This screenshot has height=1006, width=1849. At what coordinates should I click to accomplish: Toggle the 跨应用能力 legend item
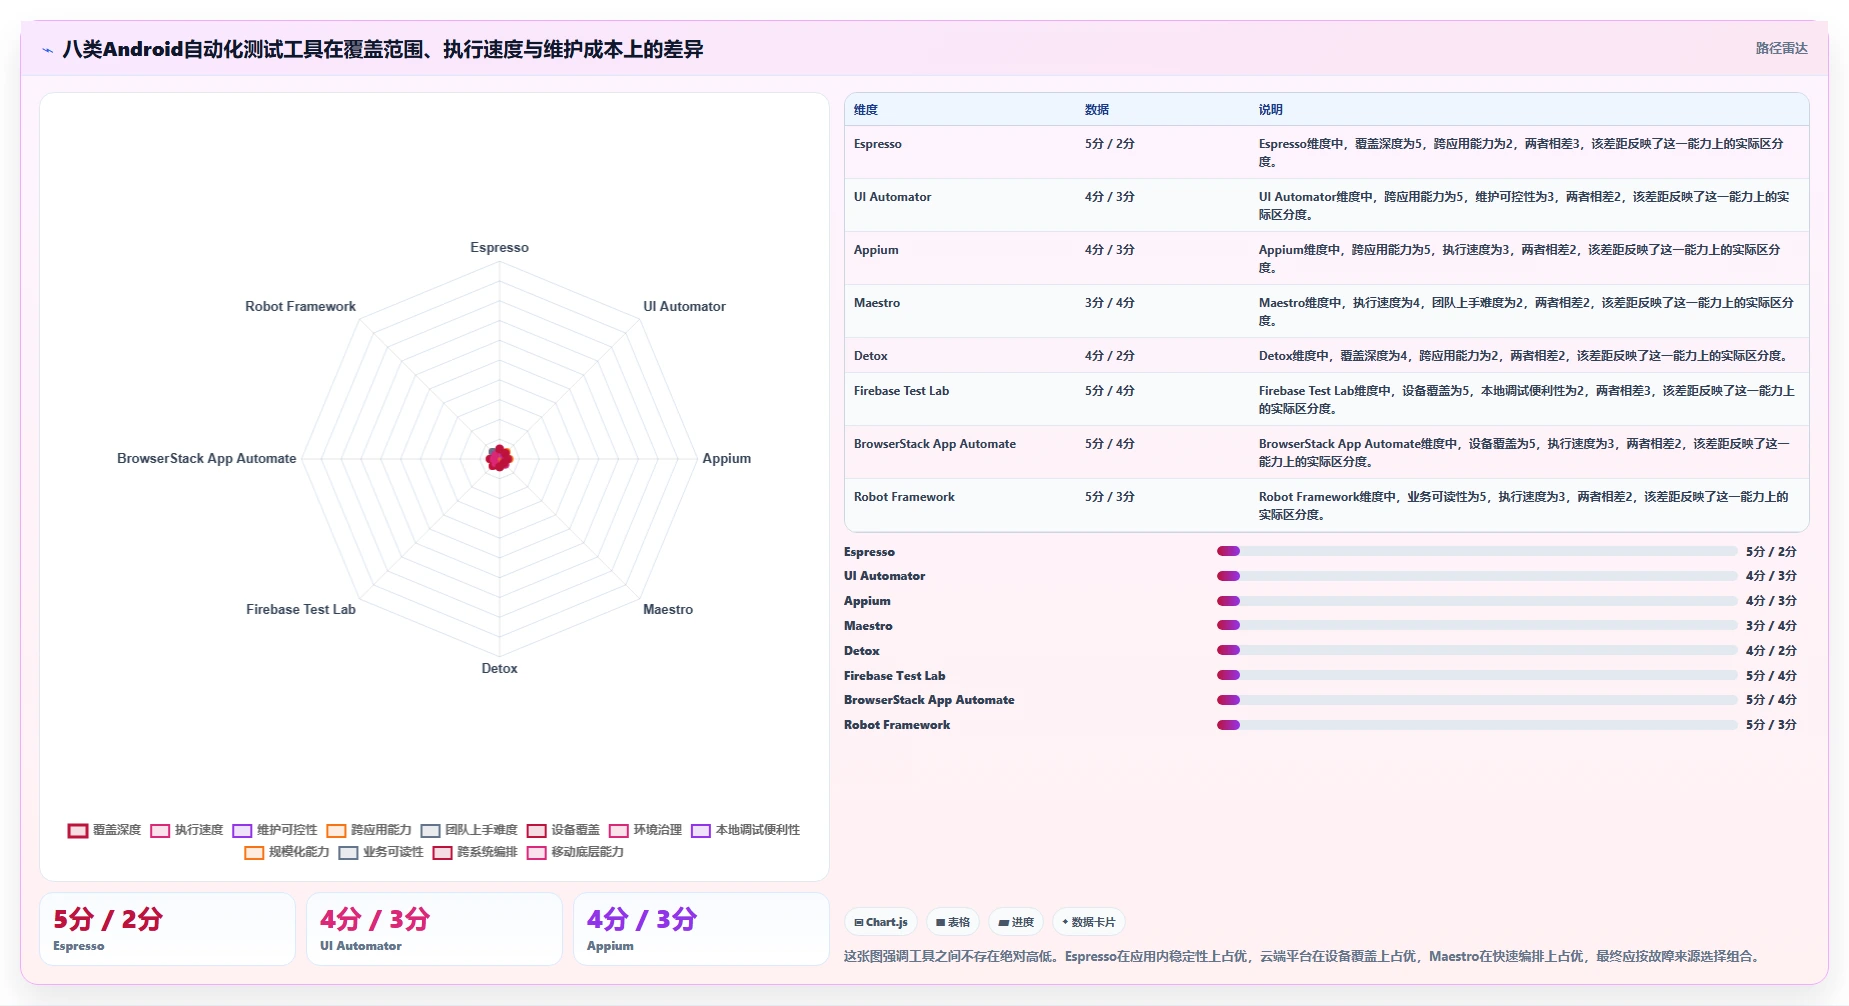[369, 830]
